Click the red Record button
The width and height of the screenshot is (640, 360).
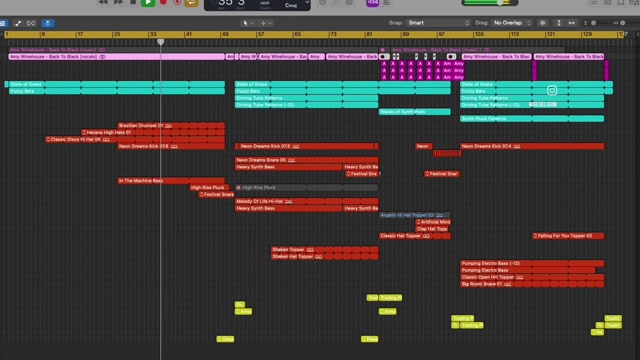coord(163,2)
